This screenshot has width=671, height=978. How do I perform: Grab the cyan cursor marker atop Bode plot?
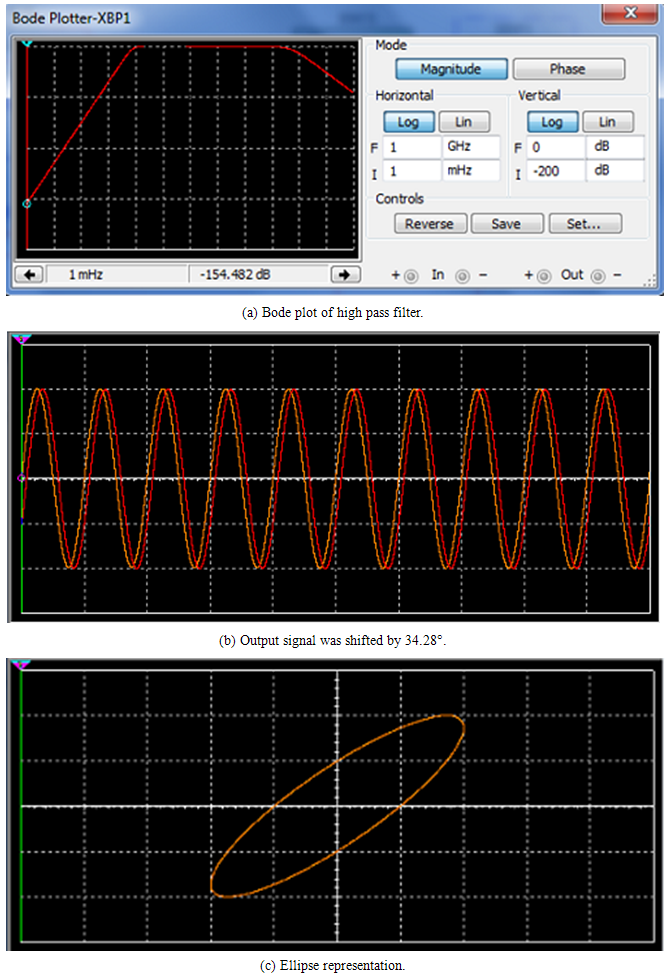click(27, 44)
